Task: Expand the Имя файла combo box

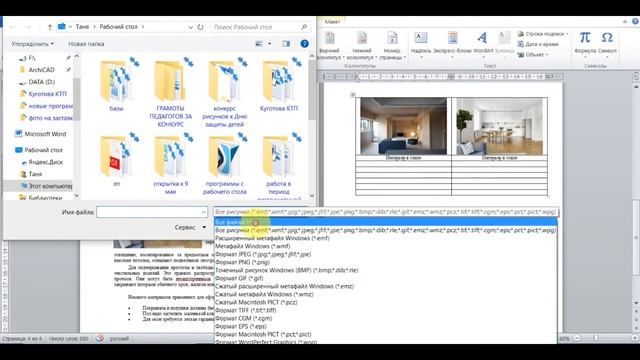Action: 204,212
